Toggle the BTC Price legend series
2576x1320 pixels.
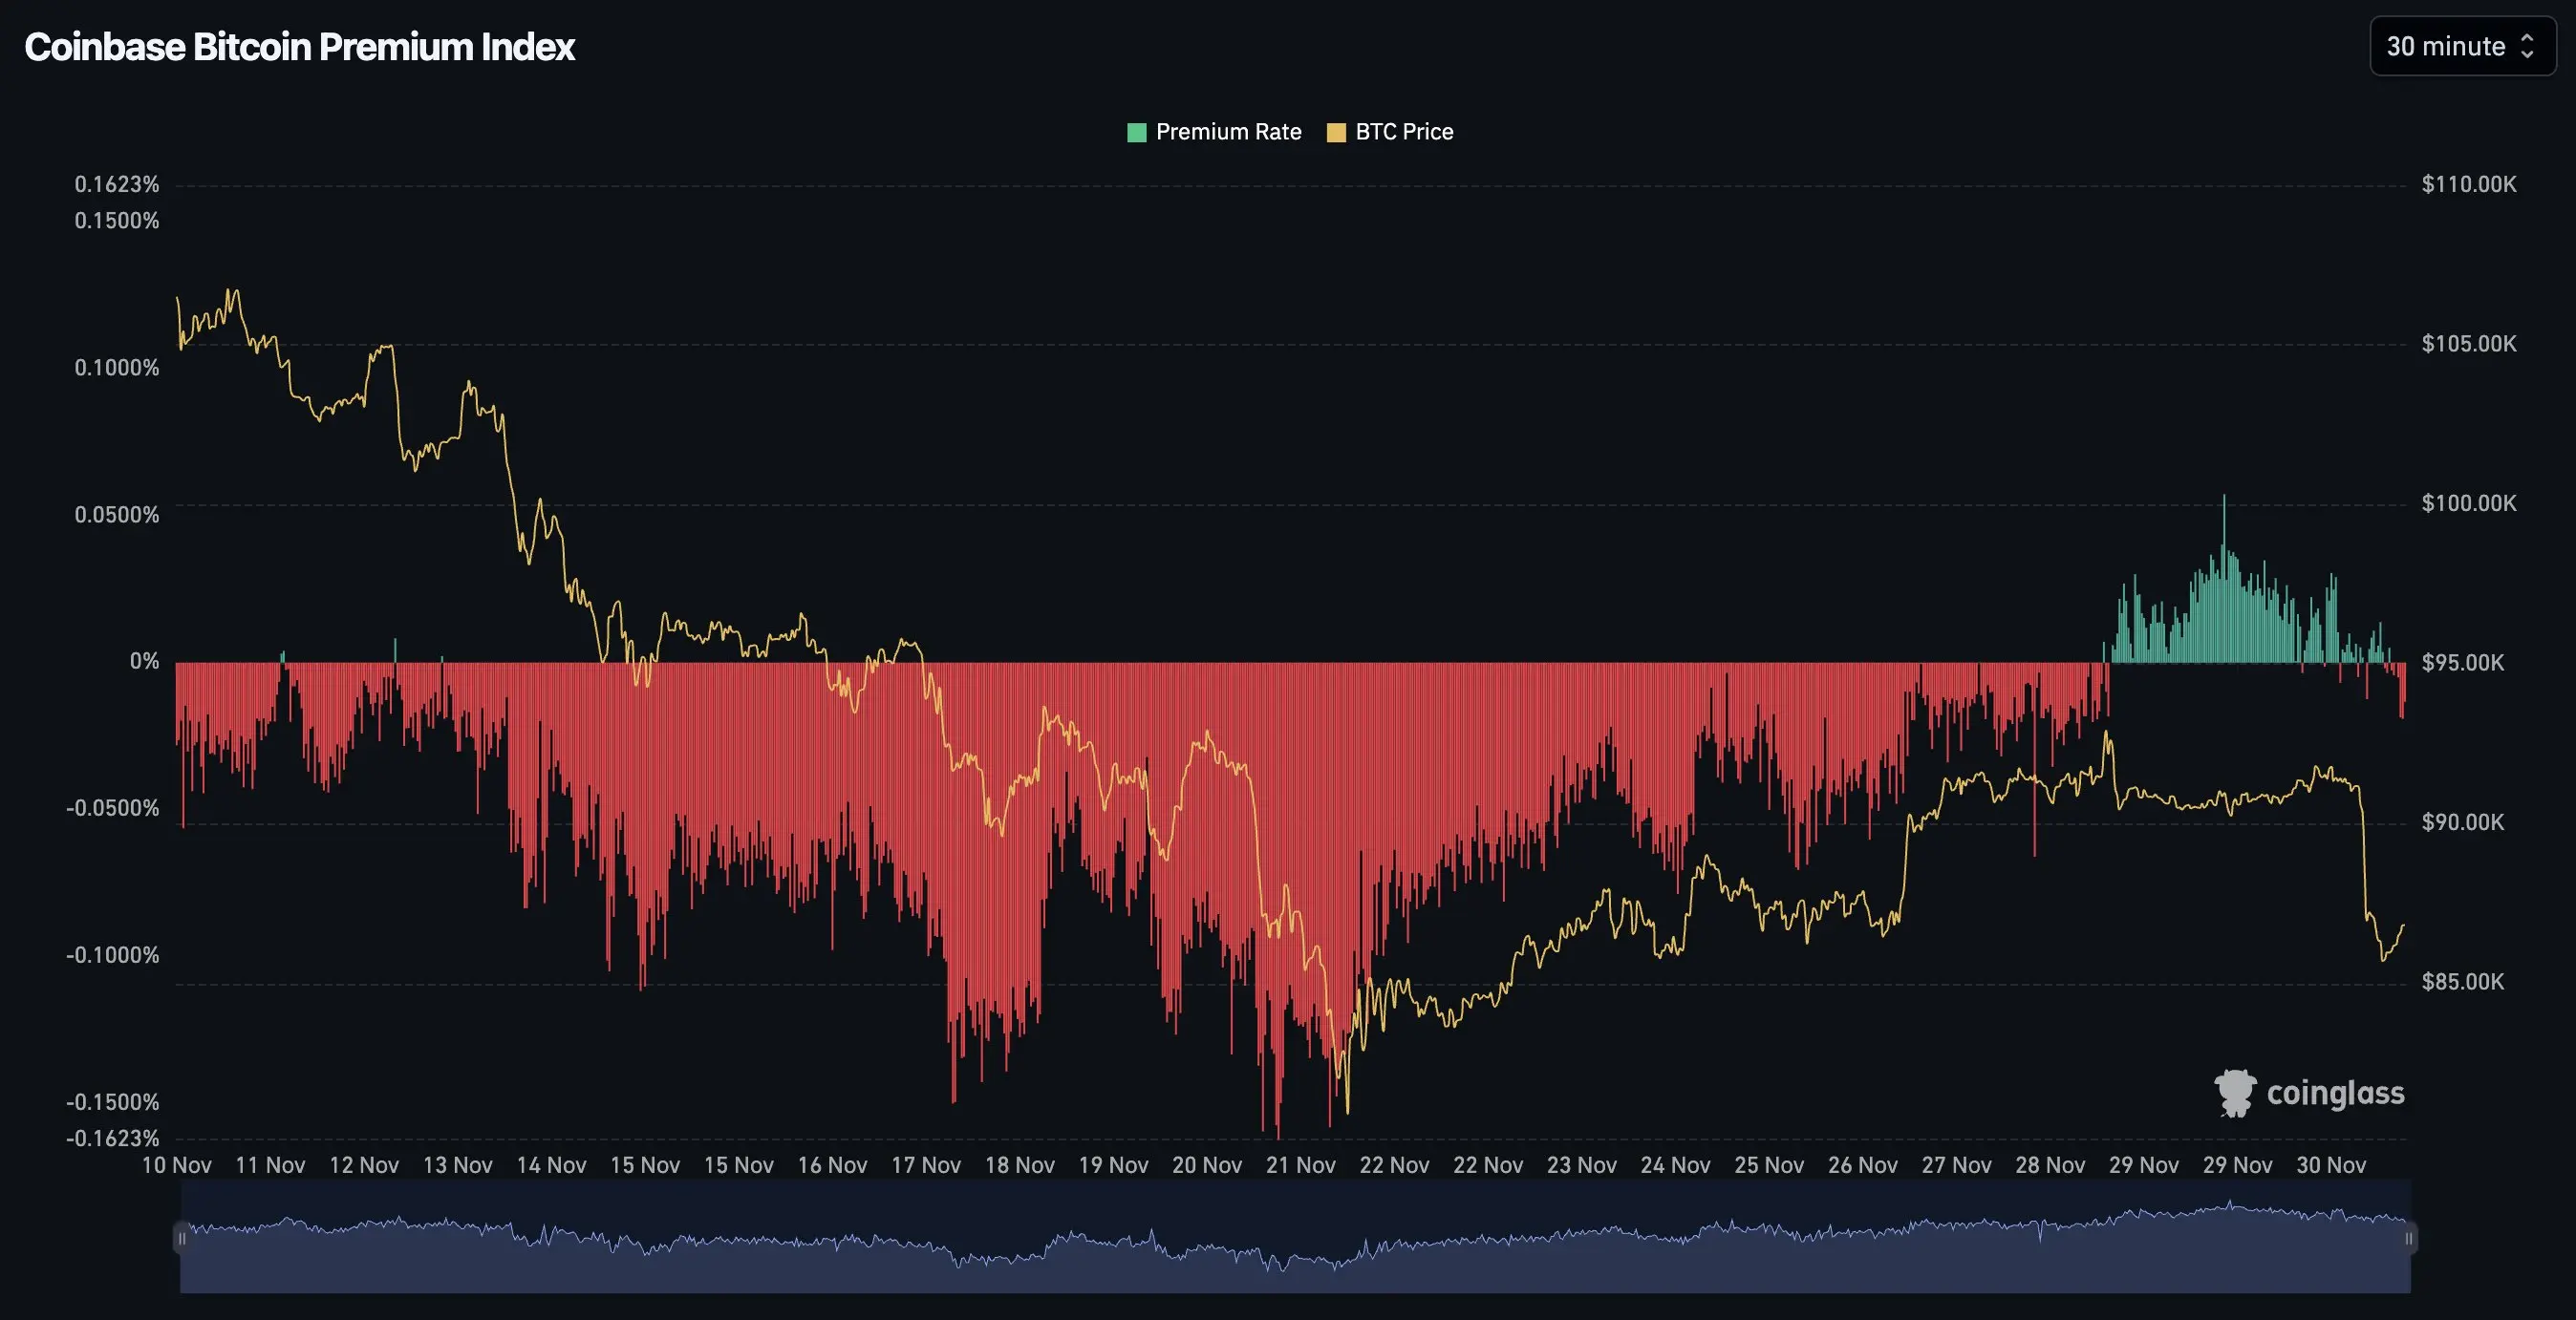[1403, 132]
